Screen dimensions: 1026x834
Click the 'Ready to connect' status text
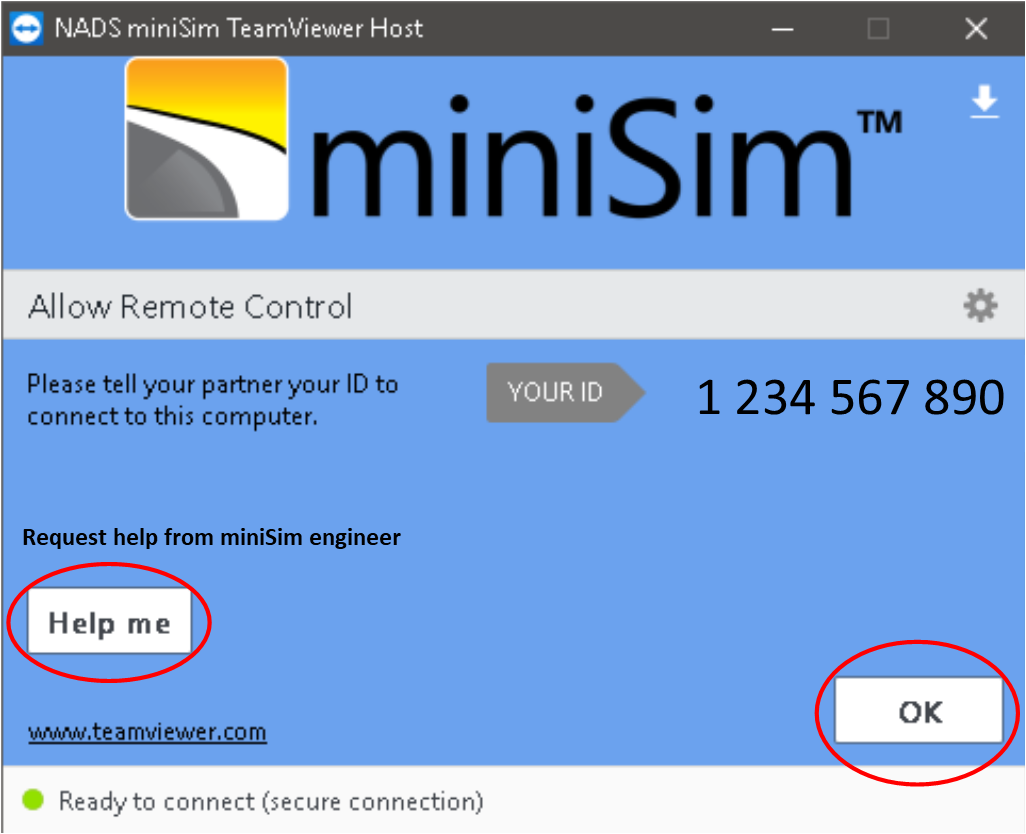[x=270, y=801]
